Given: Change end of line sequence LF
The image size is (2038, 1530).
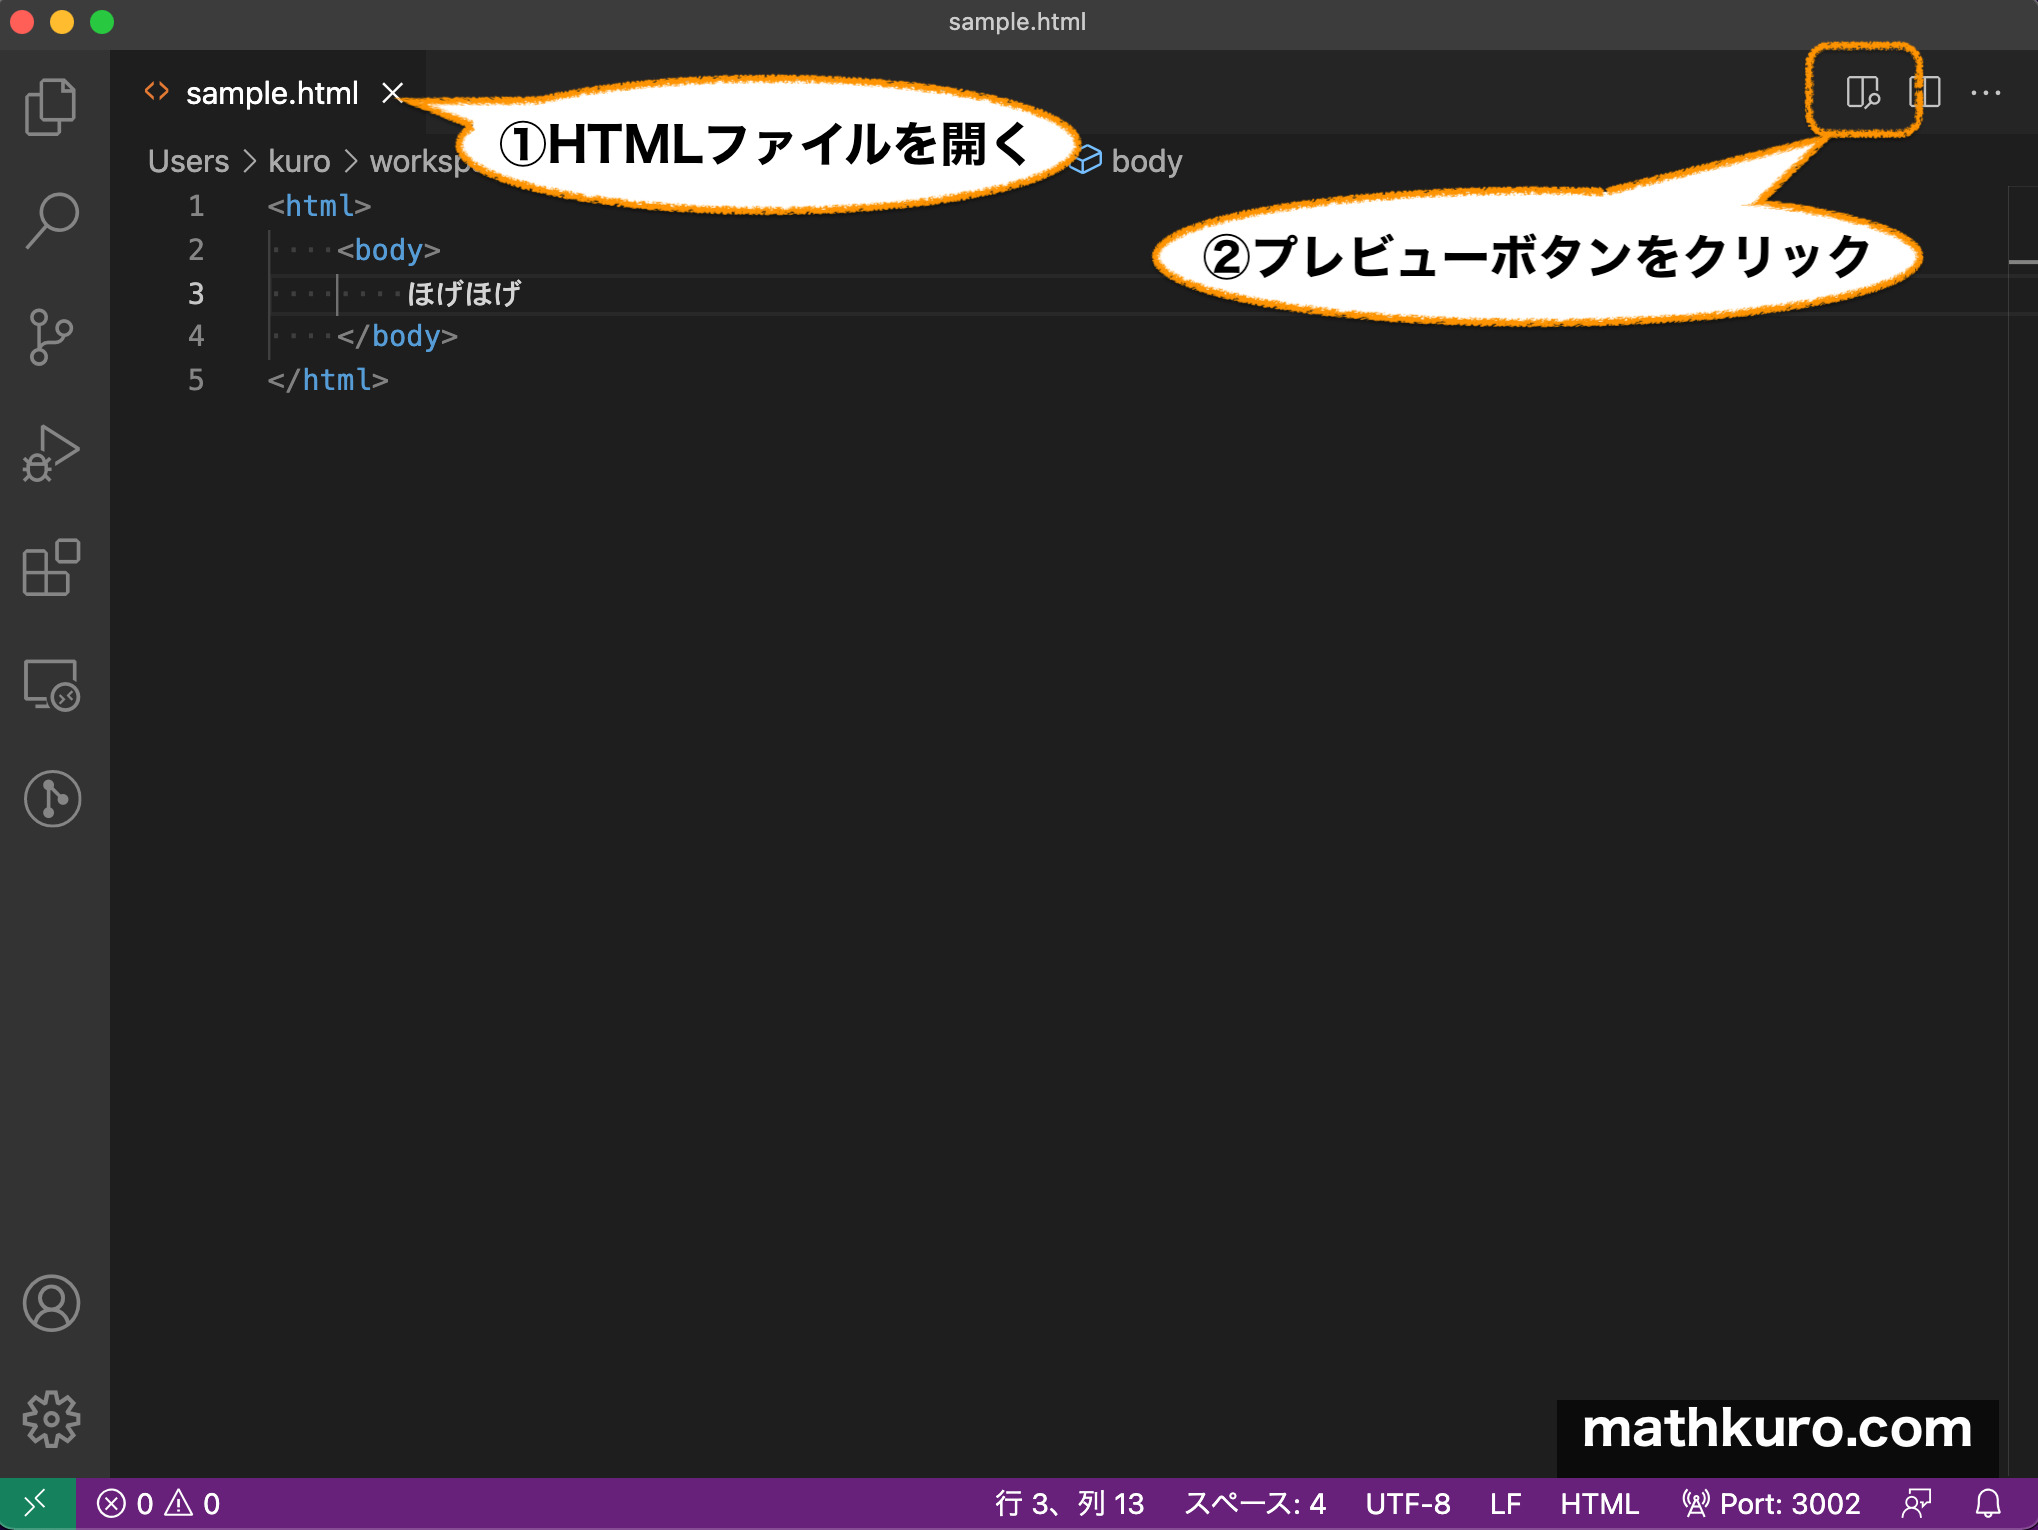Looking at the screenshot, I should click(1505, 1503).
